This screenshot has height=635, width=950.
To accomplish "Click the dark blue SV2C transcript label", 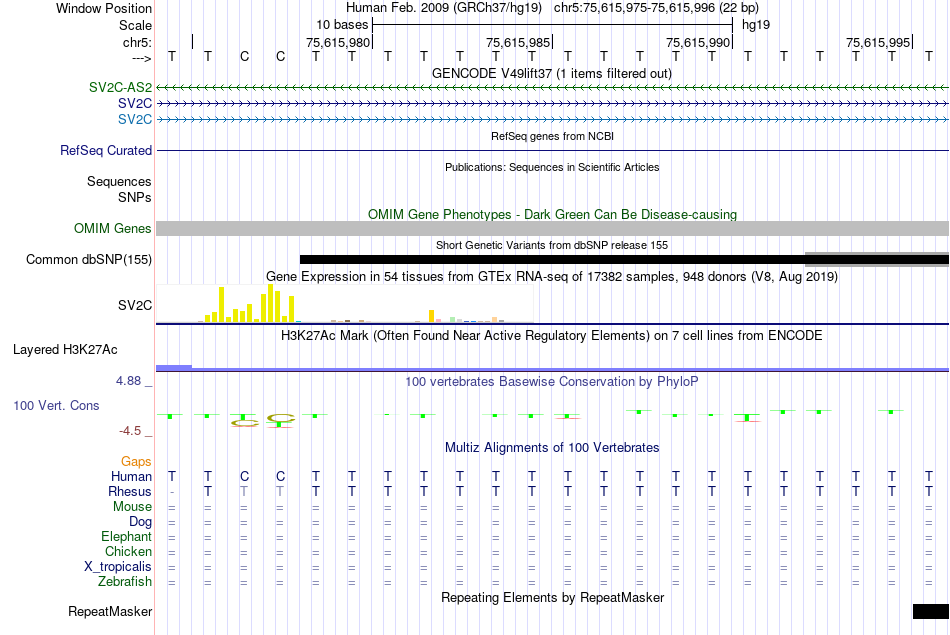I will tap(135, 104).
